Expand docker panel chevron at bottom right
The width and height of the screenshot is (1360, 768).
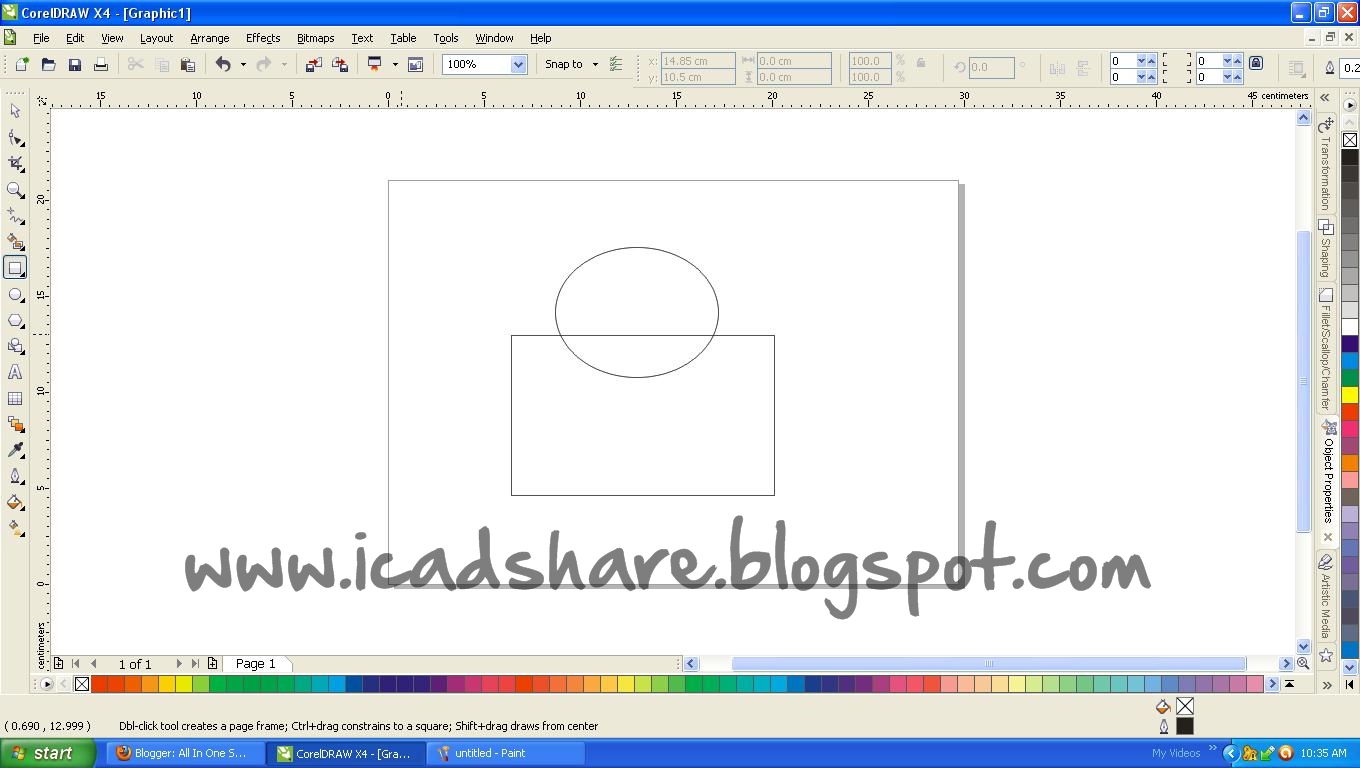(x=1326, y=685)
